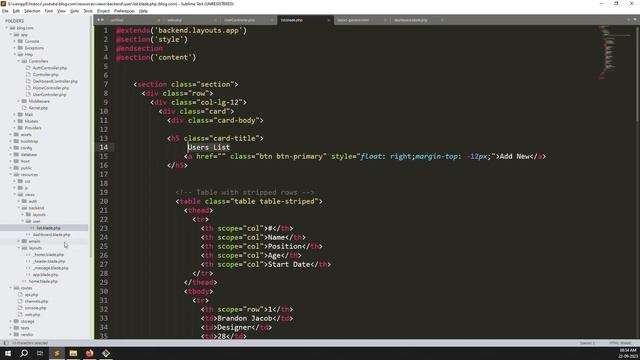Open File Explorer from the taskbar
This screenshot has width=640, height=360.
(x=73, y=353)
